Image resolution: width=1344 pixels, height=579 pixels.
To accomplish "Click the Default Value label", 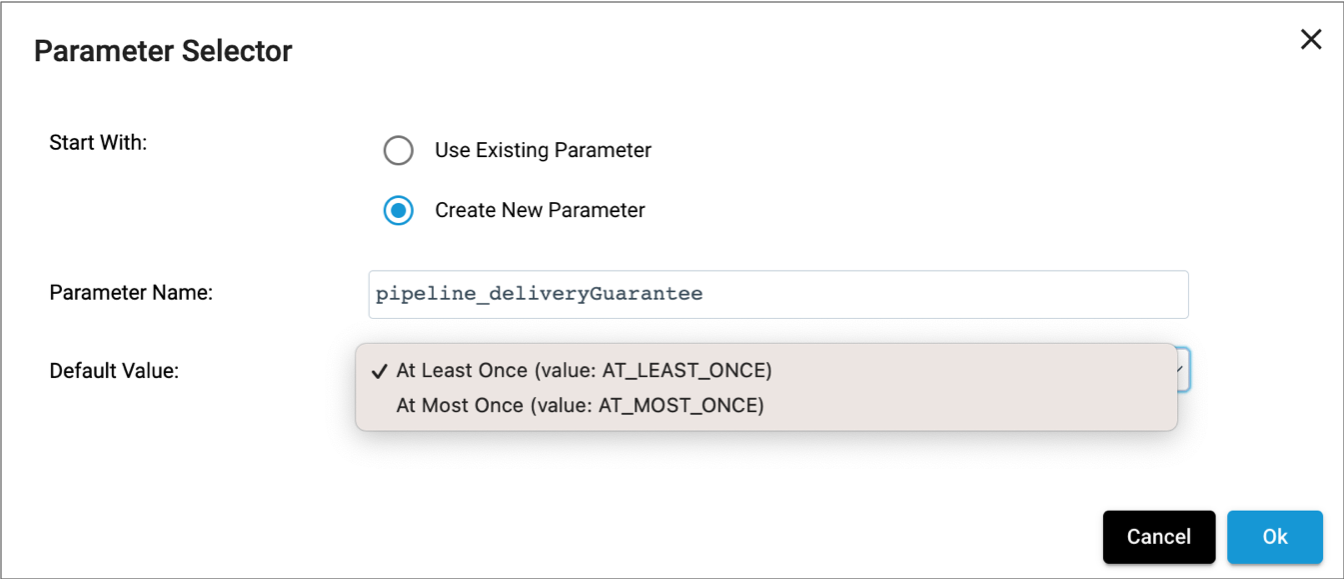I will [113, 370].
